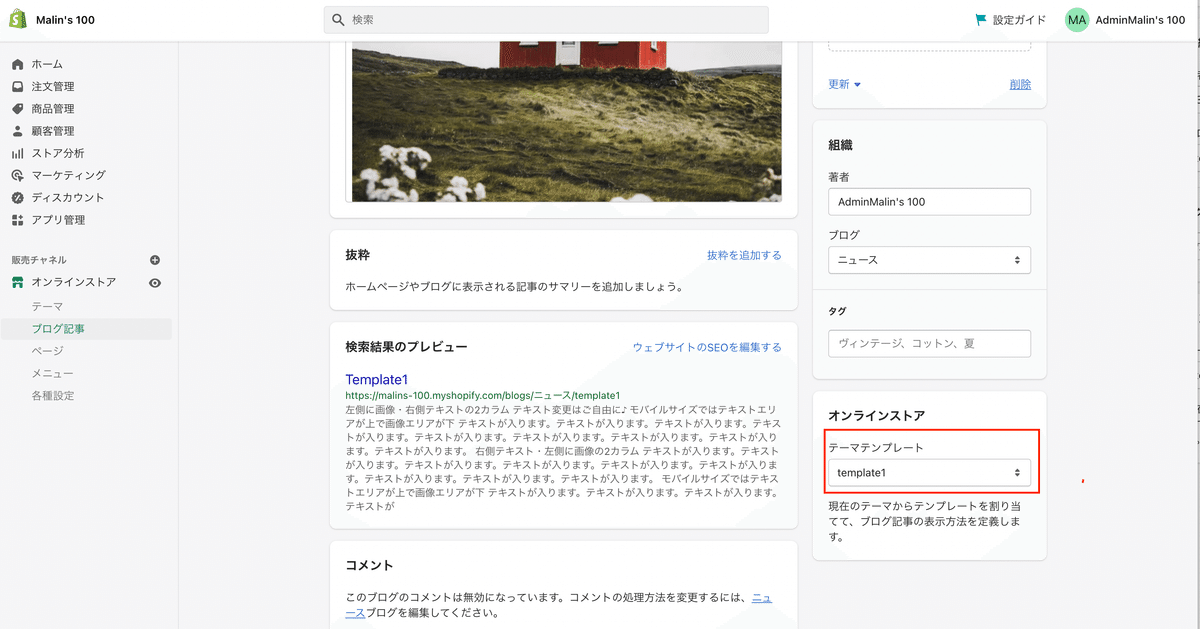This screenshot has width=1200, height=629.
Task: Select テーマ under オンラインストア
Action: coord(47,306)
